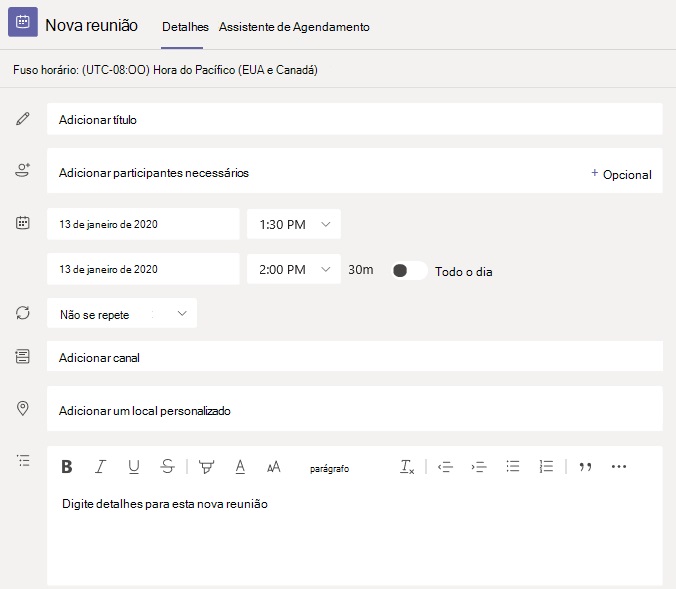
Task: Open the font size option
Action: tap(273, 466)
